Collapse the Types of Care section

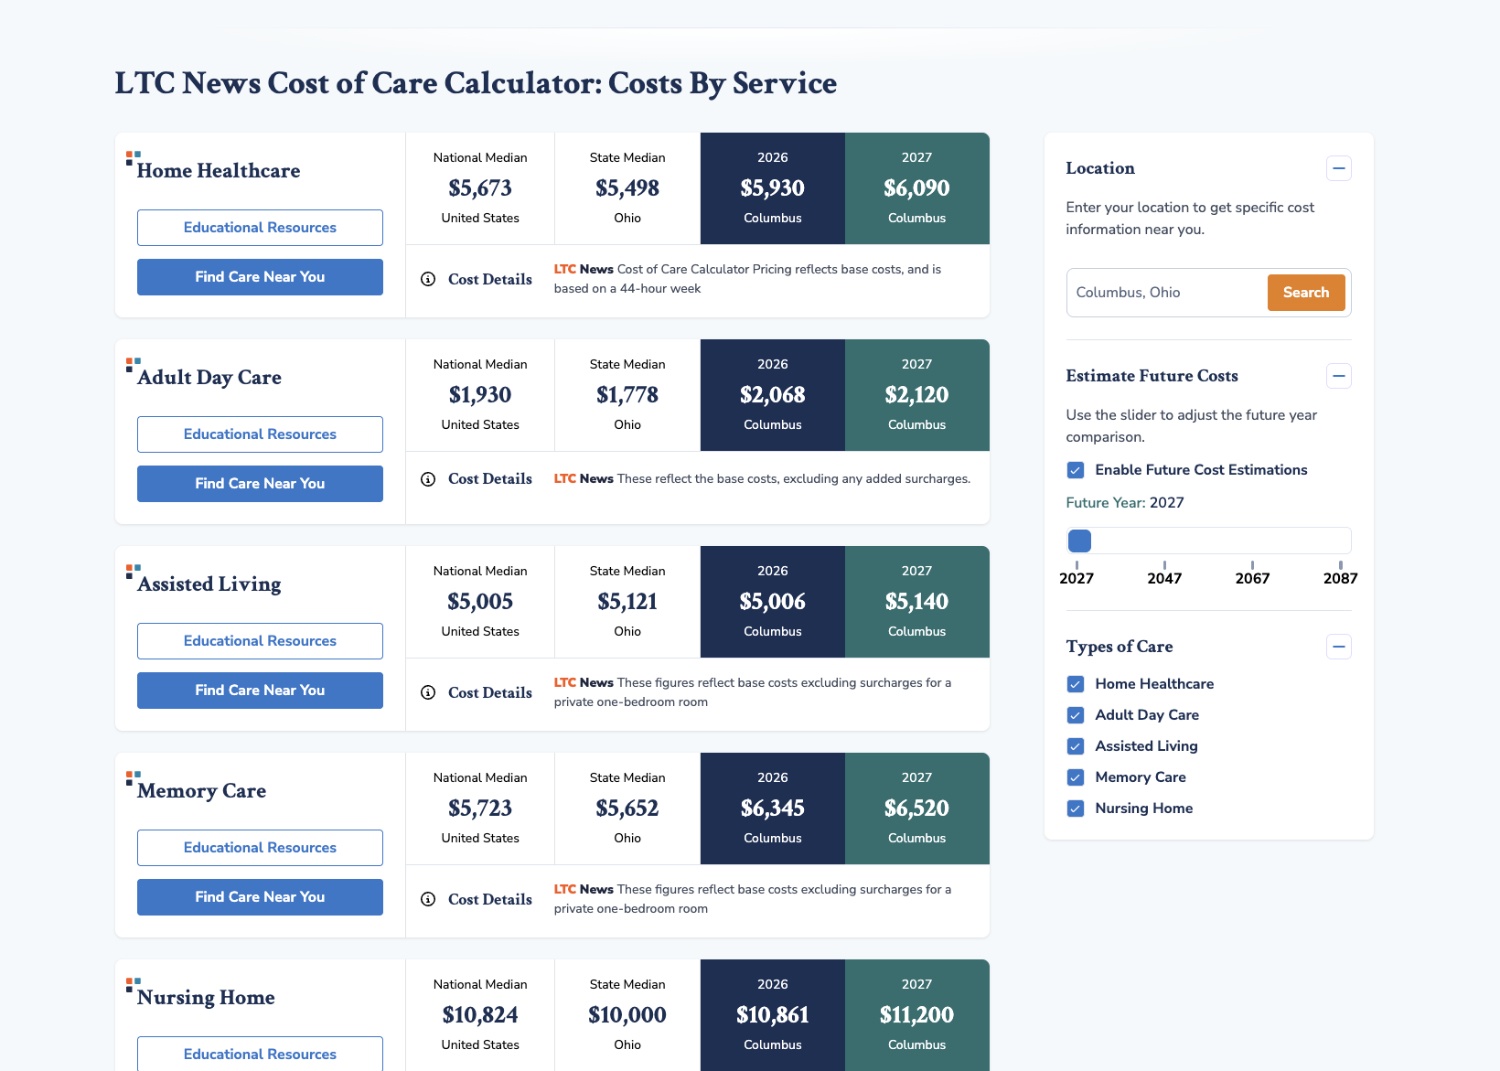coord(1339,647)
